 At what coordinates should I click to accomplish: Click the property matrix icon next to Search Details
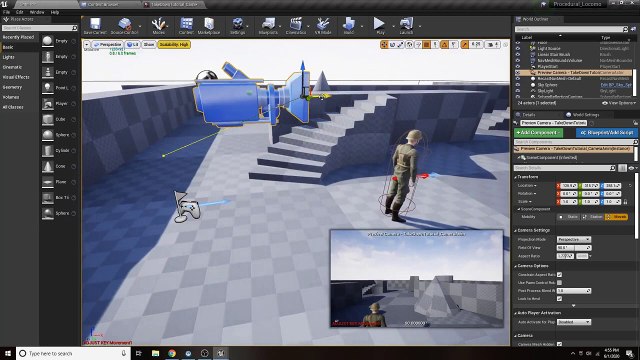point(622,168)
